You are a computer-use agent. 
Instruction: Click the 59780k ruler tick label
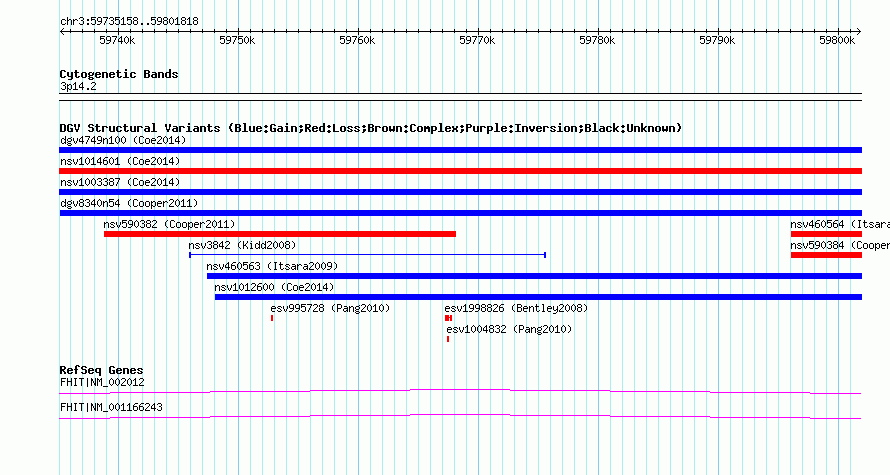tap(597, 40)
